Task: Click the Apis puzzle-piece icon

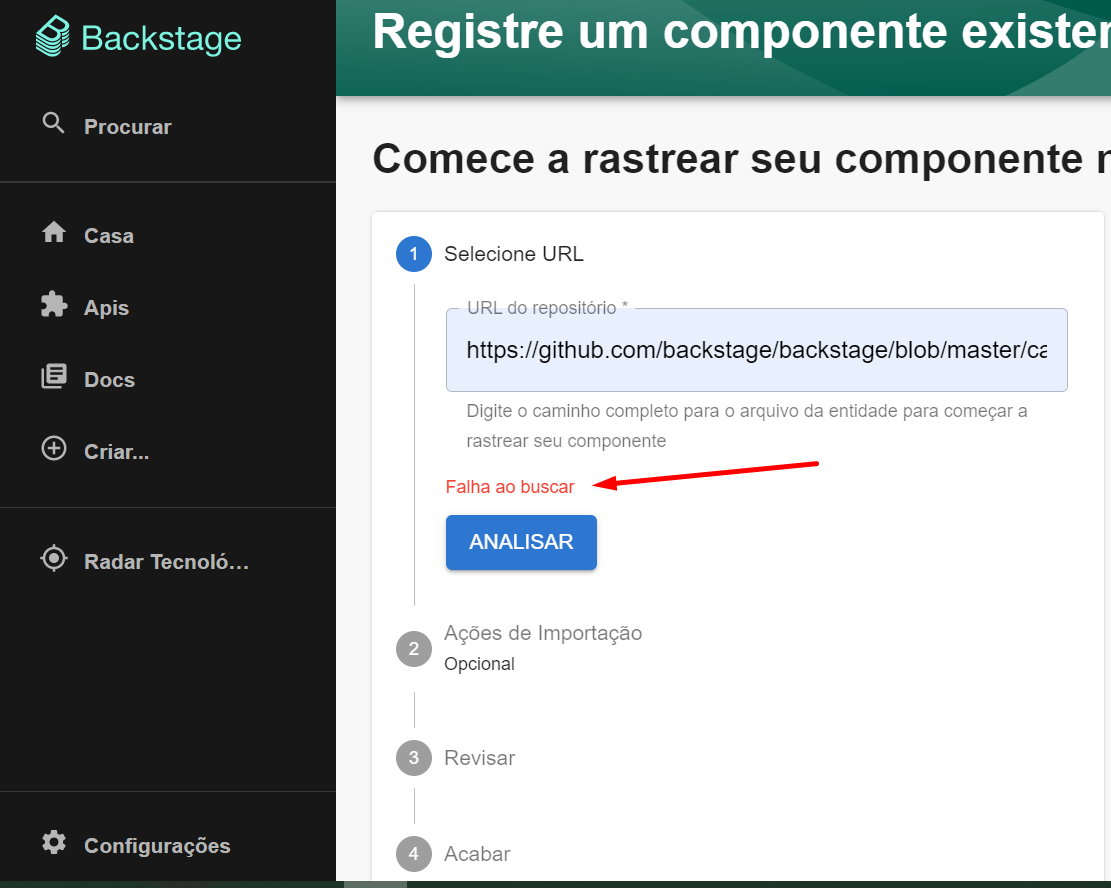Action: pyautogui.click(x=54, y=306)
